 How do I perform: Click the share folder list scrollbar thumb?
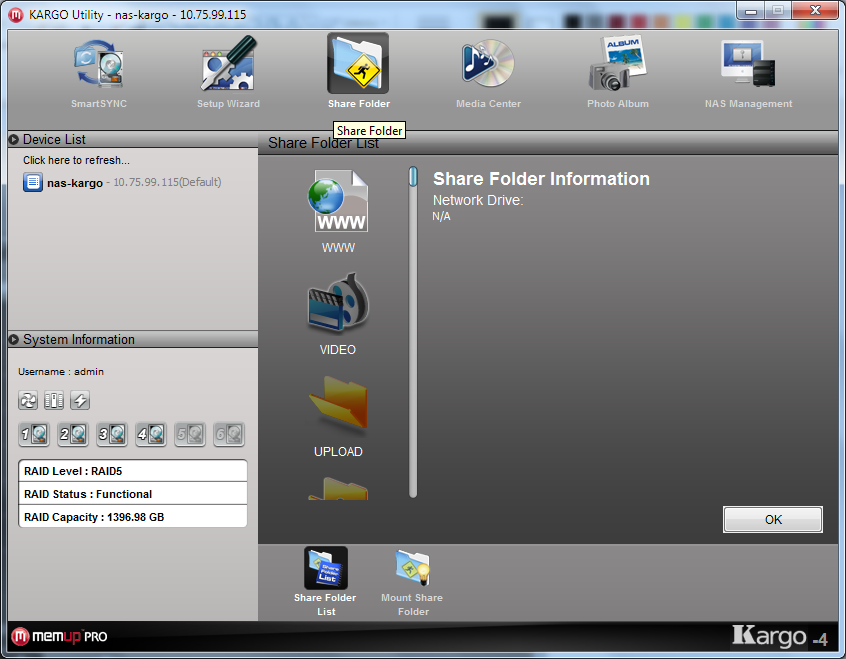tap(413, 177)
